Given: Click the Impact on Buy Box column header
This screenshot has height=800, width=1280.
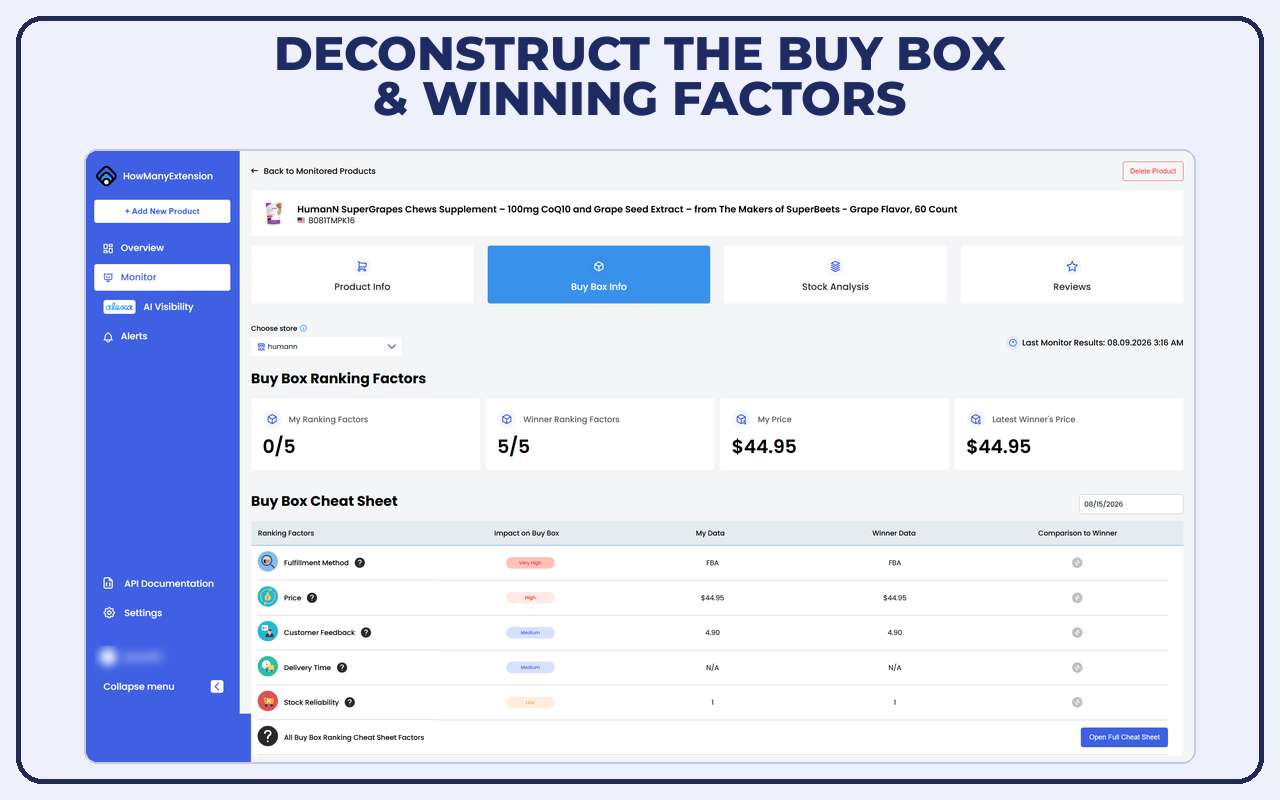Looking at the screenshot, I should click(527, 533).
